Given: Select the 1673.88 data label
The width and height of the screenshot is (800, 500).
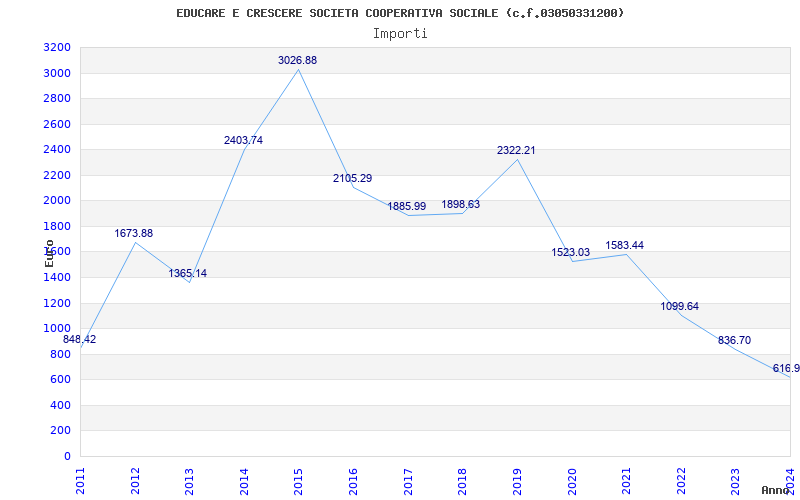Looking at the screenshot, I should (134, 233).
